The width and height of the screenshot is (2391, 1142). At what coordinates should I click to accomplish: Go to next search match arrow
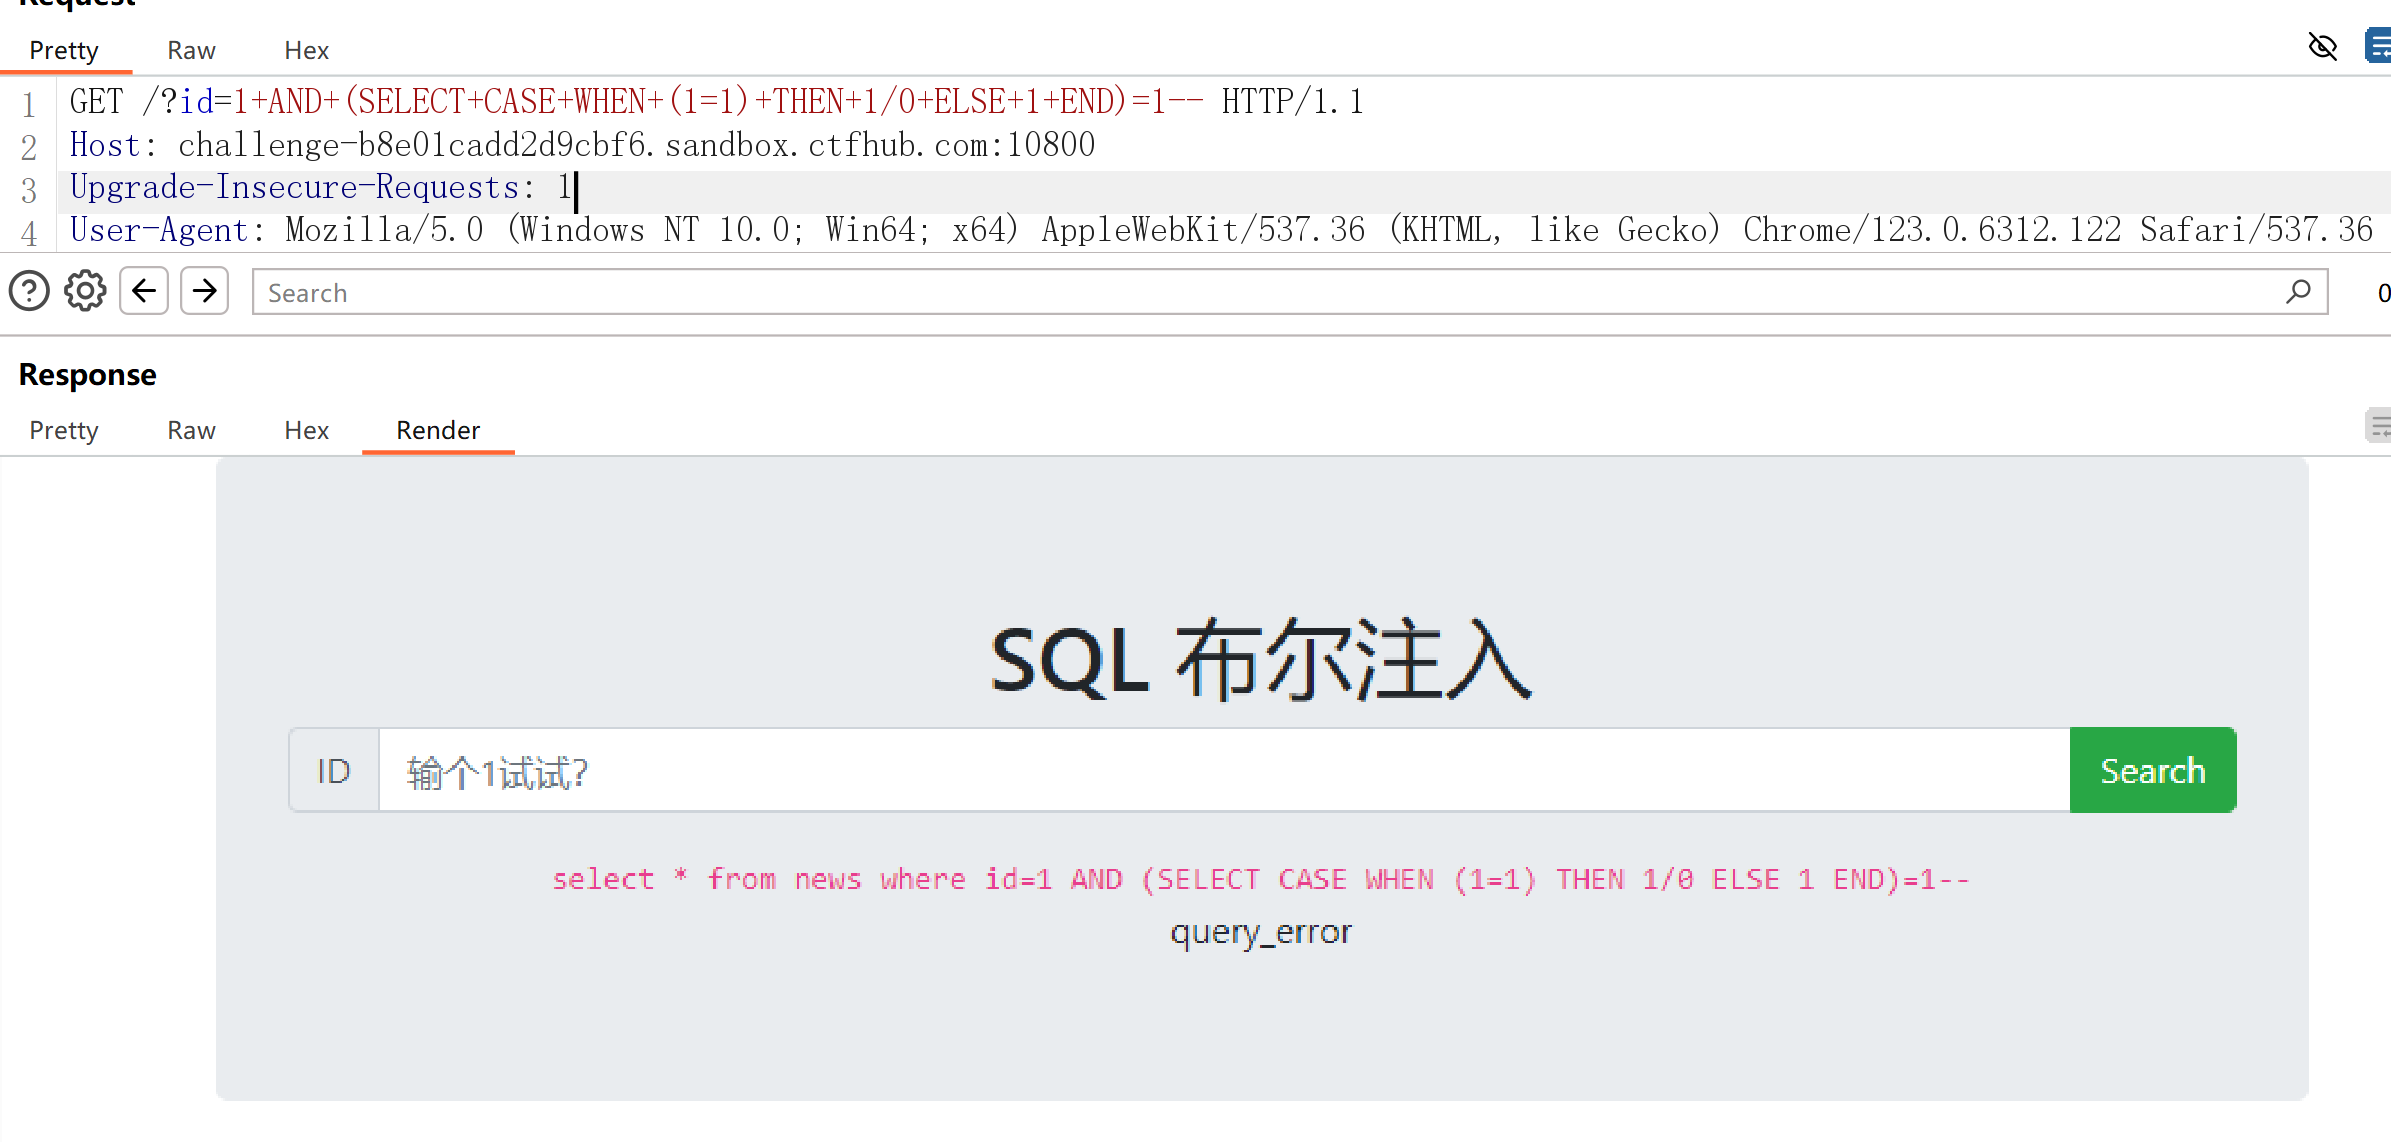click(x=205, y=291)
